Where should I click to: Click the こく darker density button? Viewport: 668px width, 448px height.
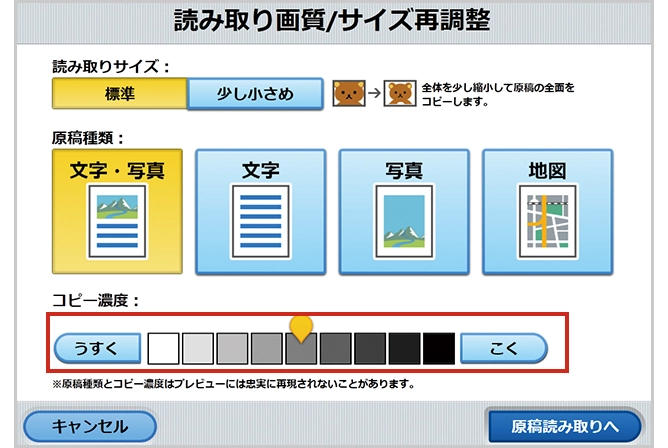tap(504, 348)
